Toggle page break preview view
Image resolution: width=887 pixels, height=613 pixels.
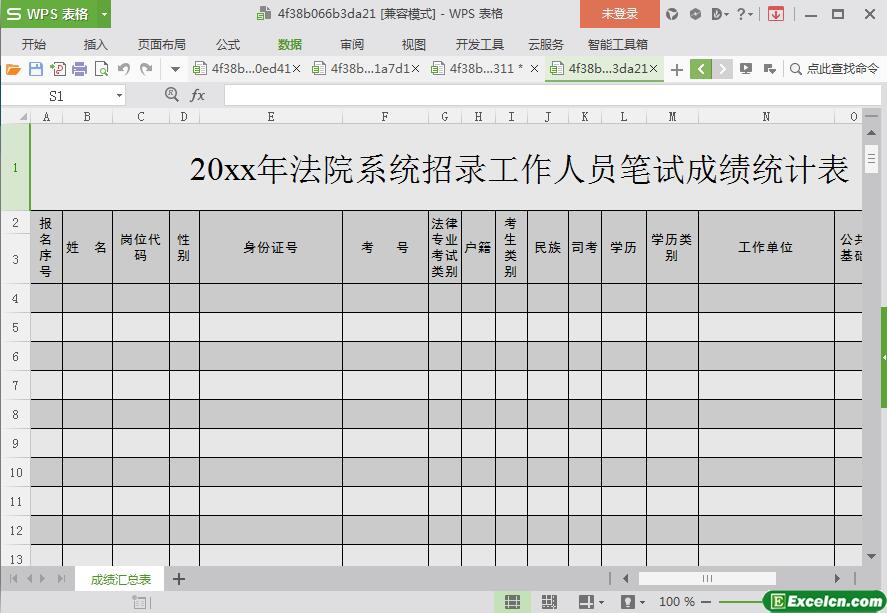(549, 602)
